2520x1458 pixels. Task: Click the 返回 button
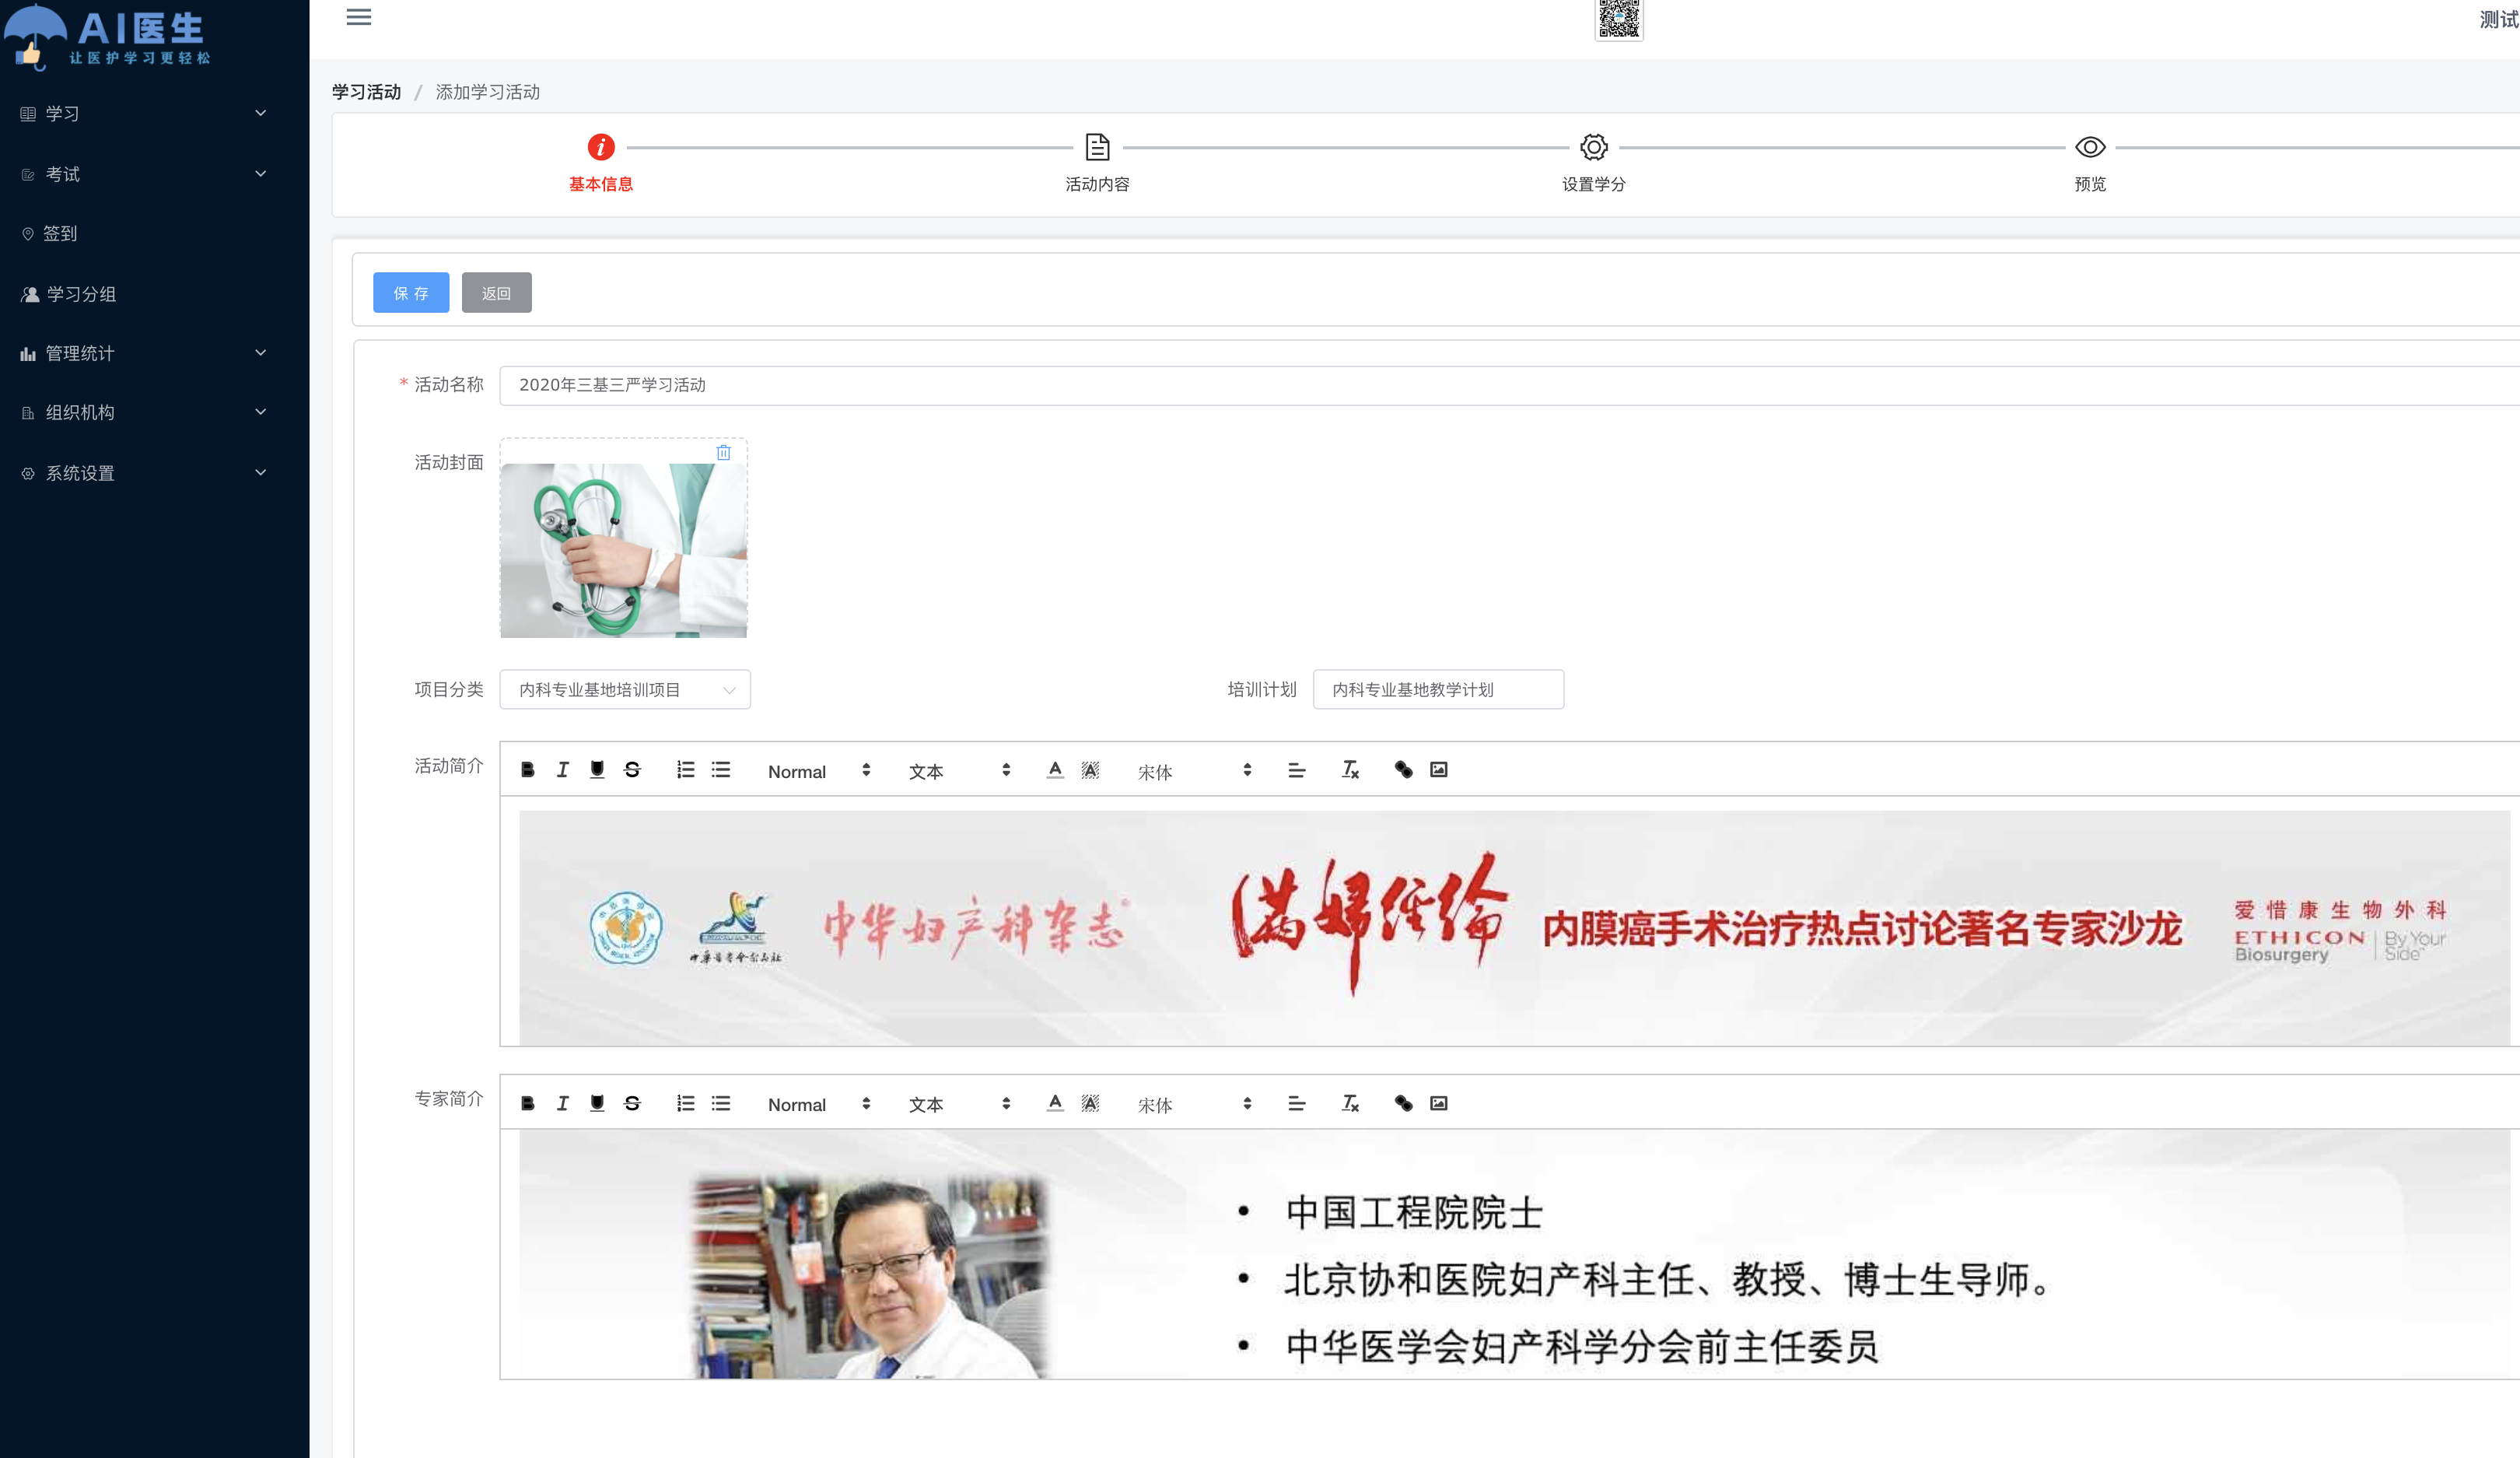point(496,292)
